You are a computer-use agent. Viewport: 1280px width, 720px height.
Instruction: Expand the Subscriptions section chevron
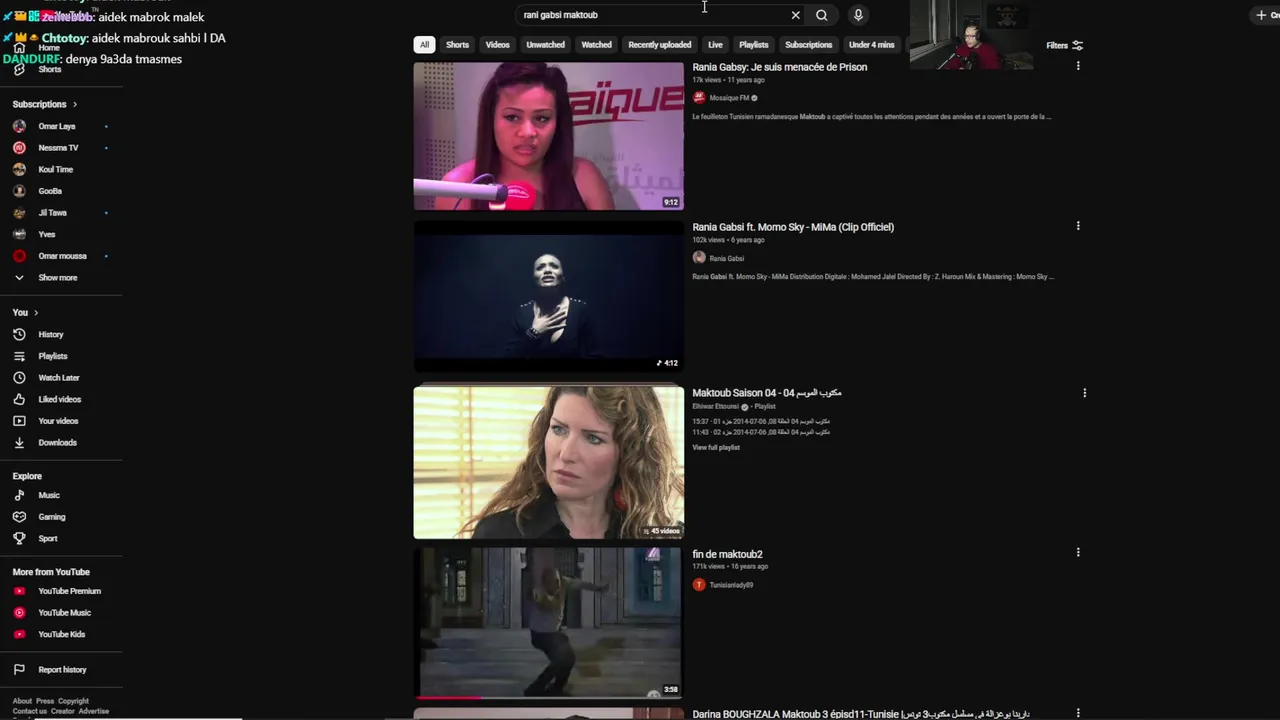click(75, 104)
